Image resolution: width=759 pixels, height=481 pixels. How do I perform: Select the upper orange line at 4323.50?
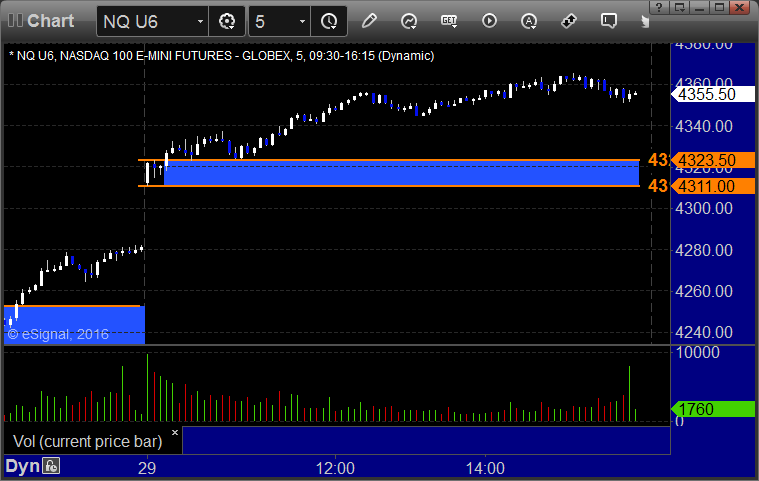(389, 160)
